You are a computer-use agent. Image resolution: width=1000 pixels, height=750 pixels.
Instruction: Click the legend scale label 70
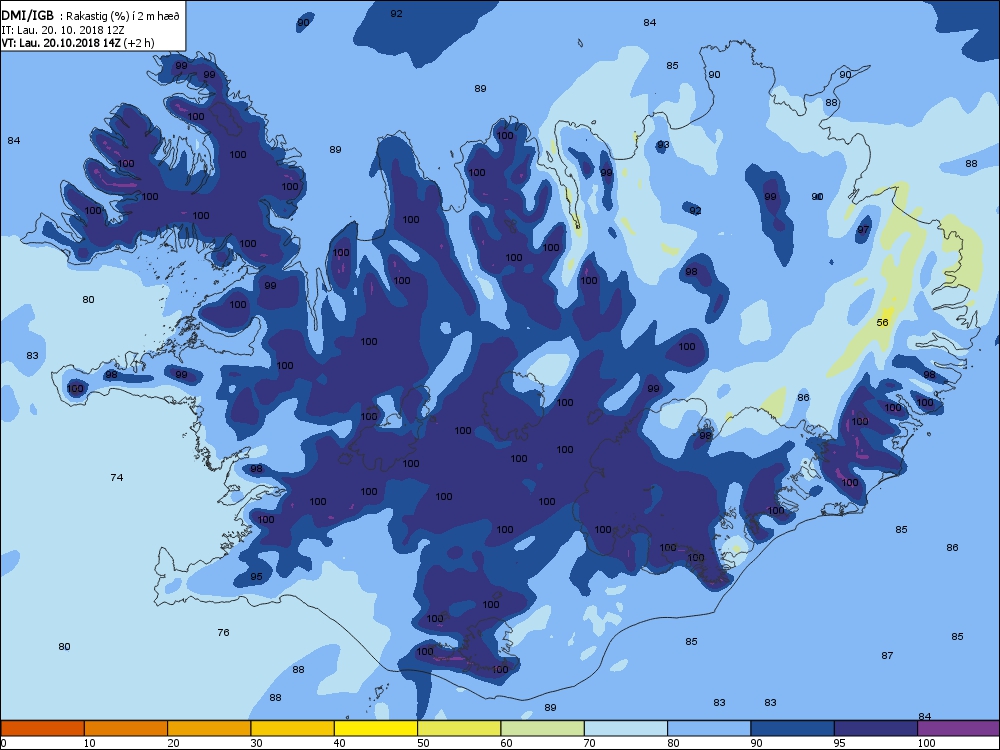[589, 743]
